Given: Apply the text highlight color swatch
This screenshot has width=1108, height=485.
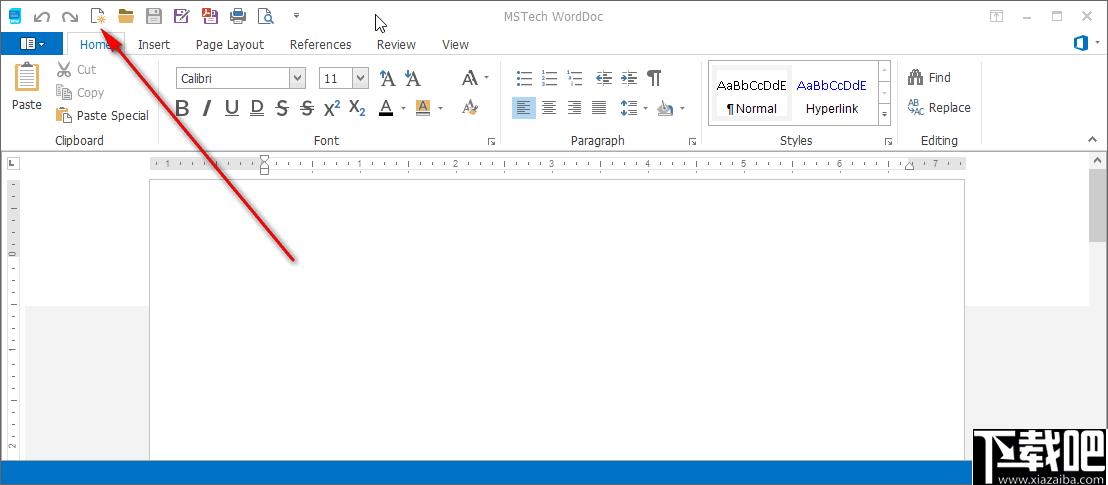Looking at the screenshot, I should (423, 108).
